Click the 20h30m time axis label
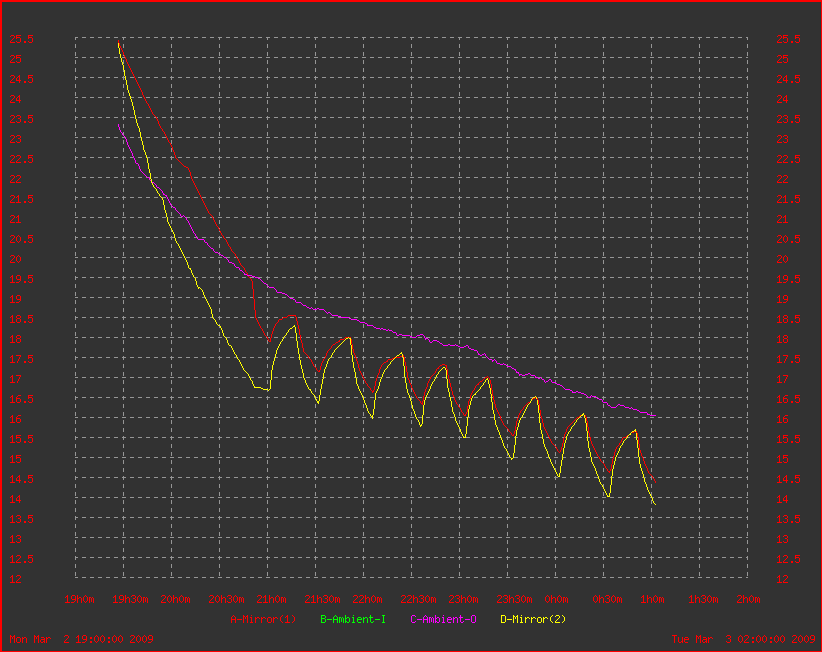This screenshot has width=822, height=652. (x=226, y=599)
